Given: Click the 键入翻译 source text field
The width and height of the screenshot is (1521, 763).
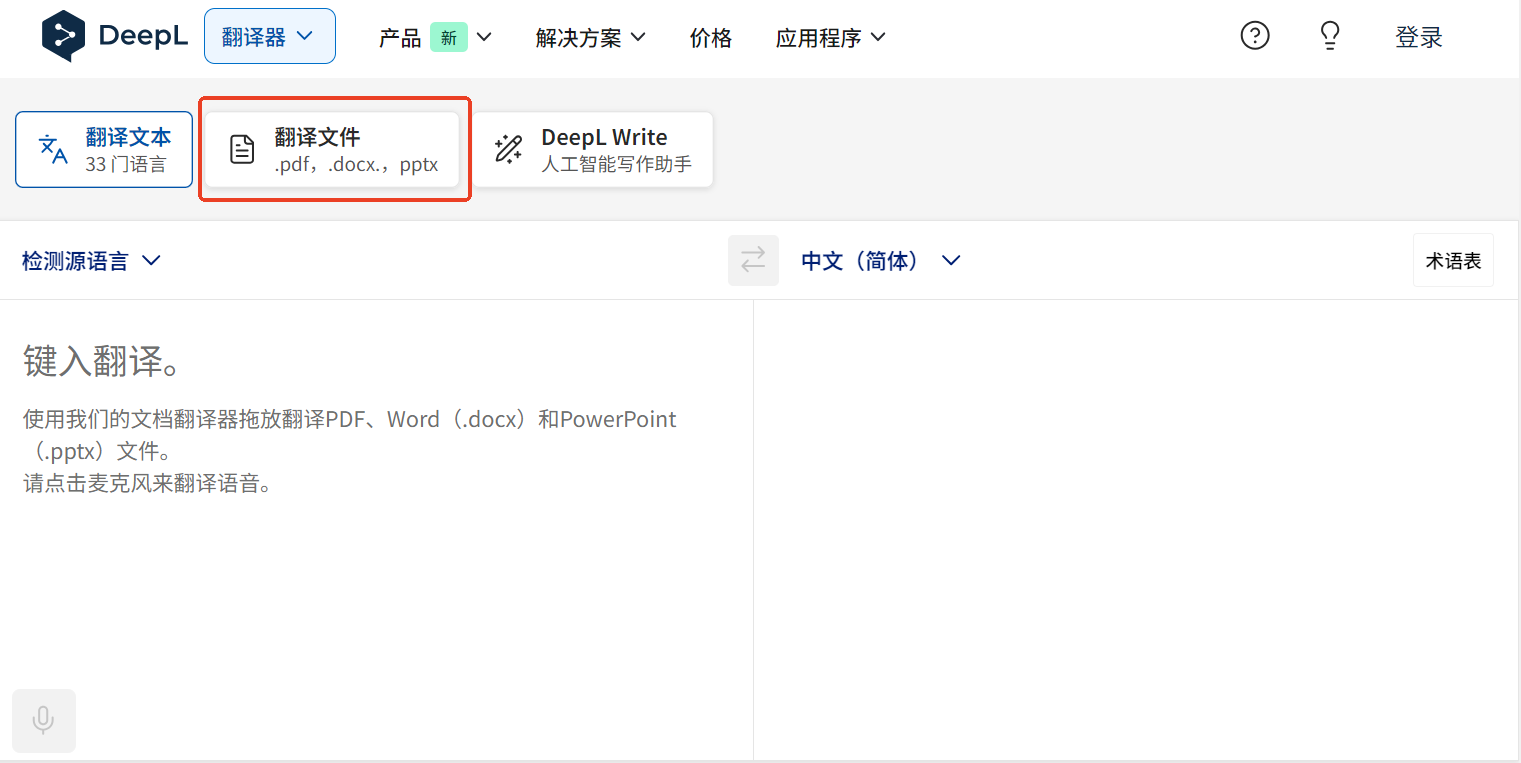Looking at the screenshot, I should [x=377, y=530].
